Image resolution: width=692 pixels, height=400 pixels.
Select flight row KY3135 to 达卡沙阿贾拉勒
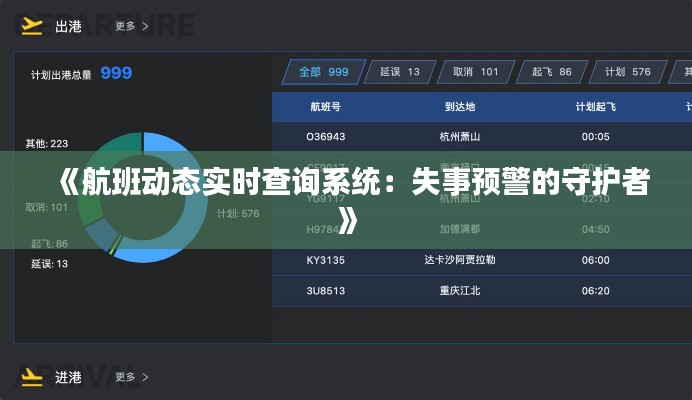[460, 260]
